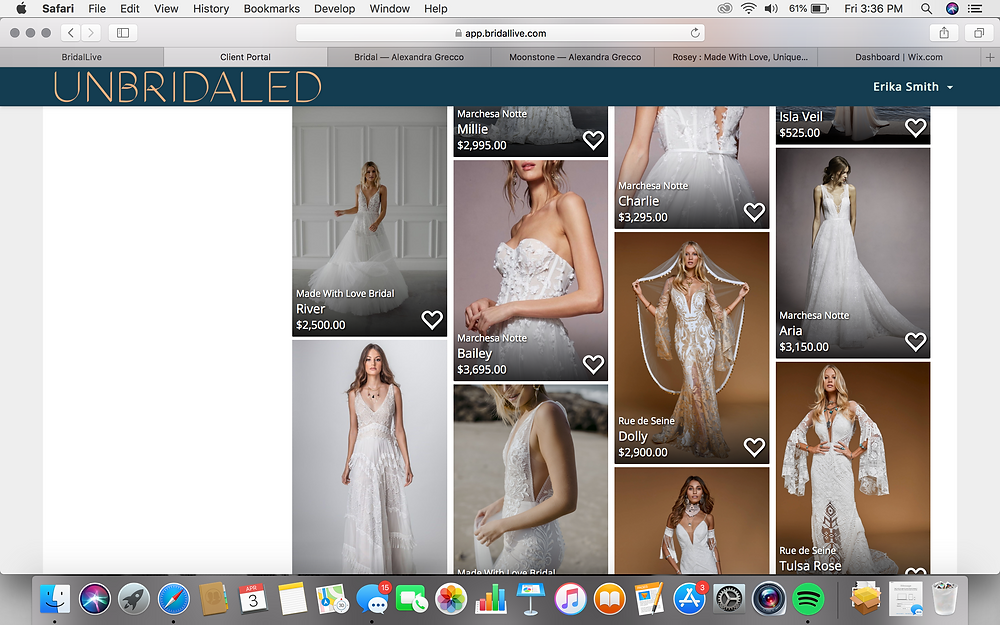The height and width of the screenshot is (625, 1000).
Task: Open the Develop menu
Action: pos(334,8)
